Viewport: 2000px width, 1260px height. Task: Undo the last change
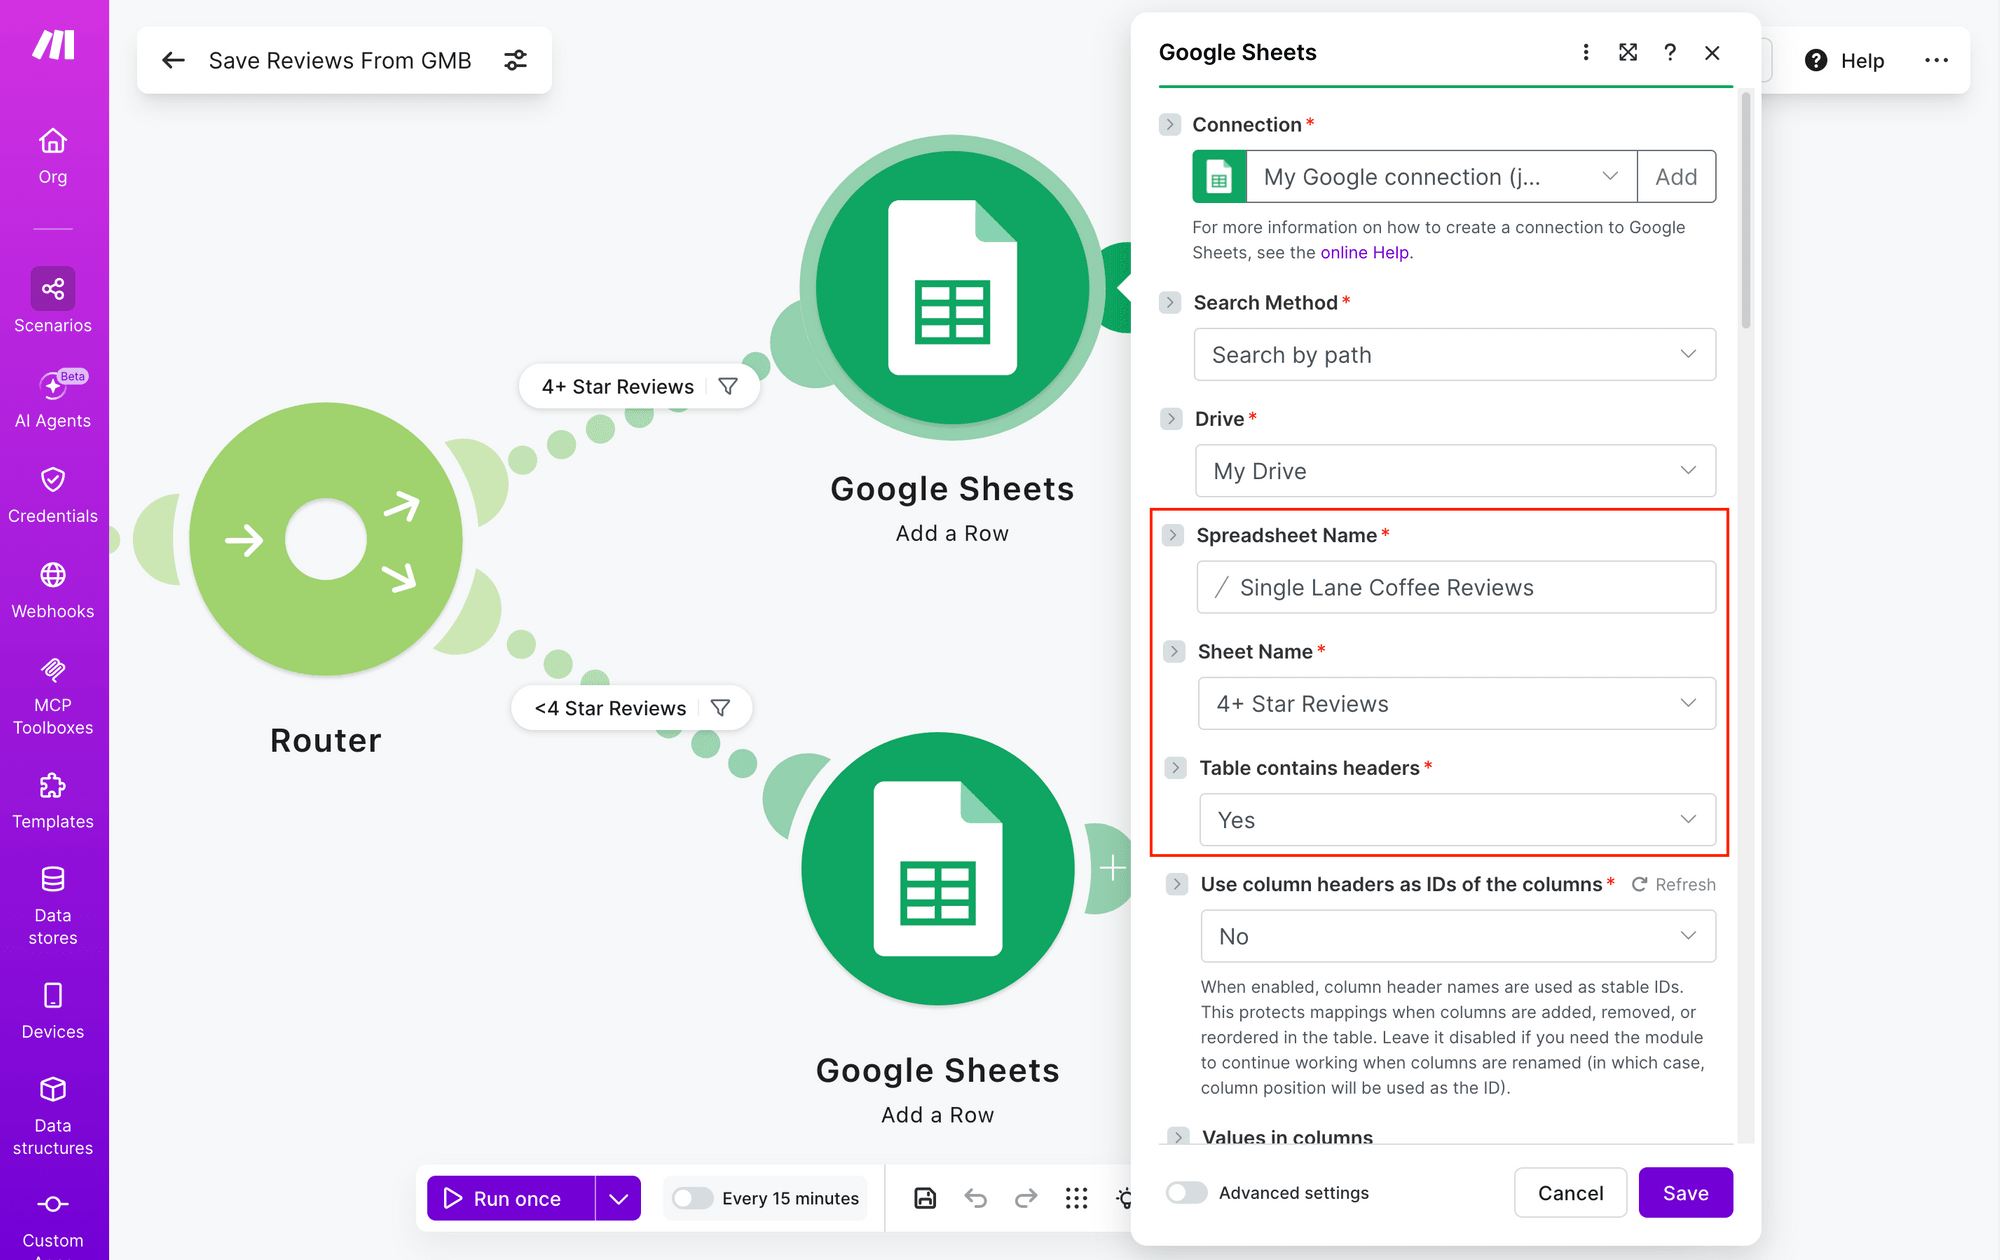point(976,1198)
